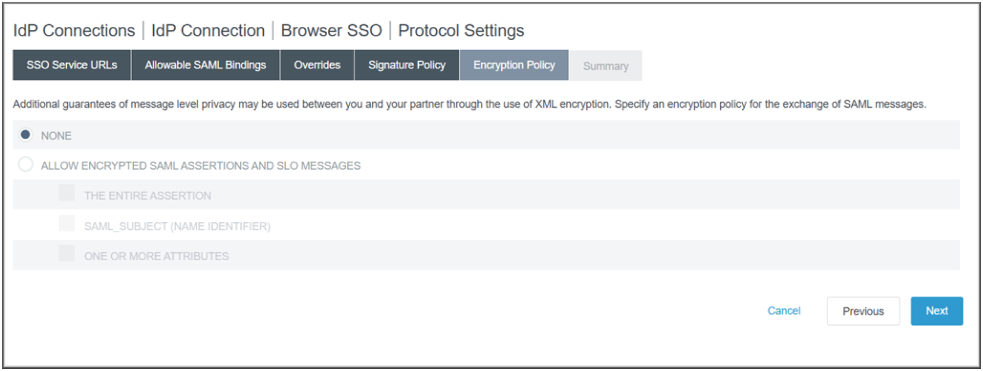Navigate to IdP Connections breadcrumb
This screenshot has width=983, height=371.
coord(74,31)
